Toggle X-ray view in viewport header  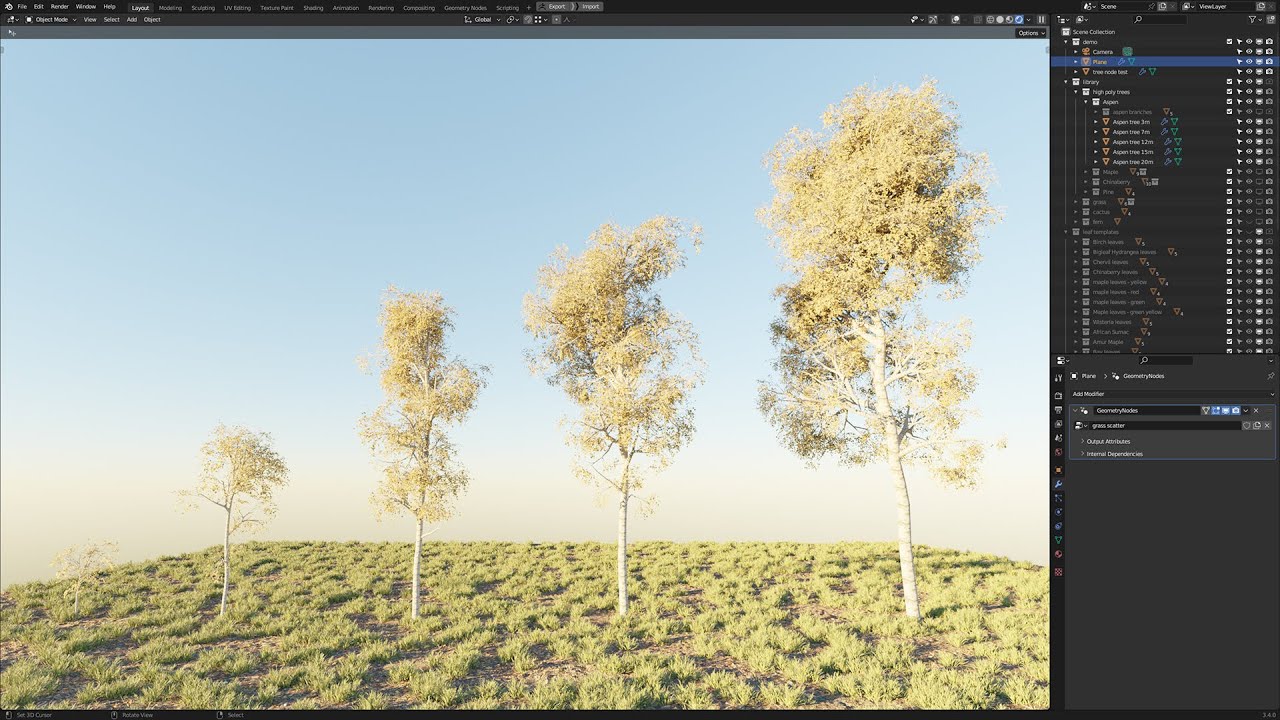[x=978, y=19]
